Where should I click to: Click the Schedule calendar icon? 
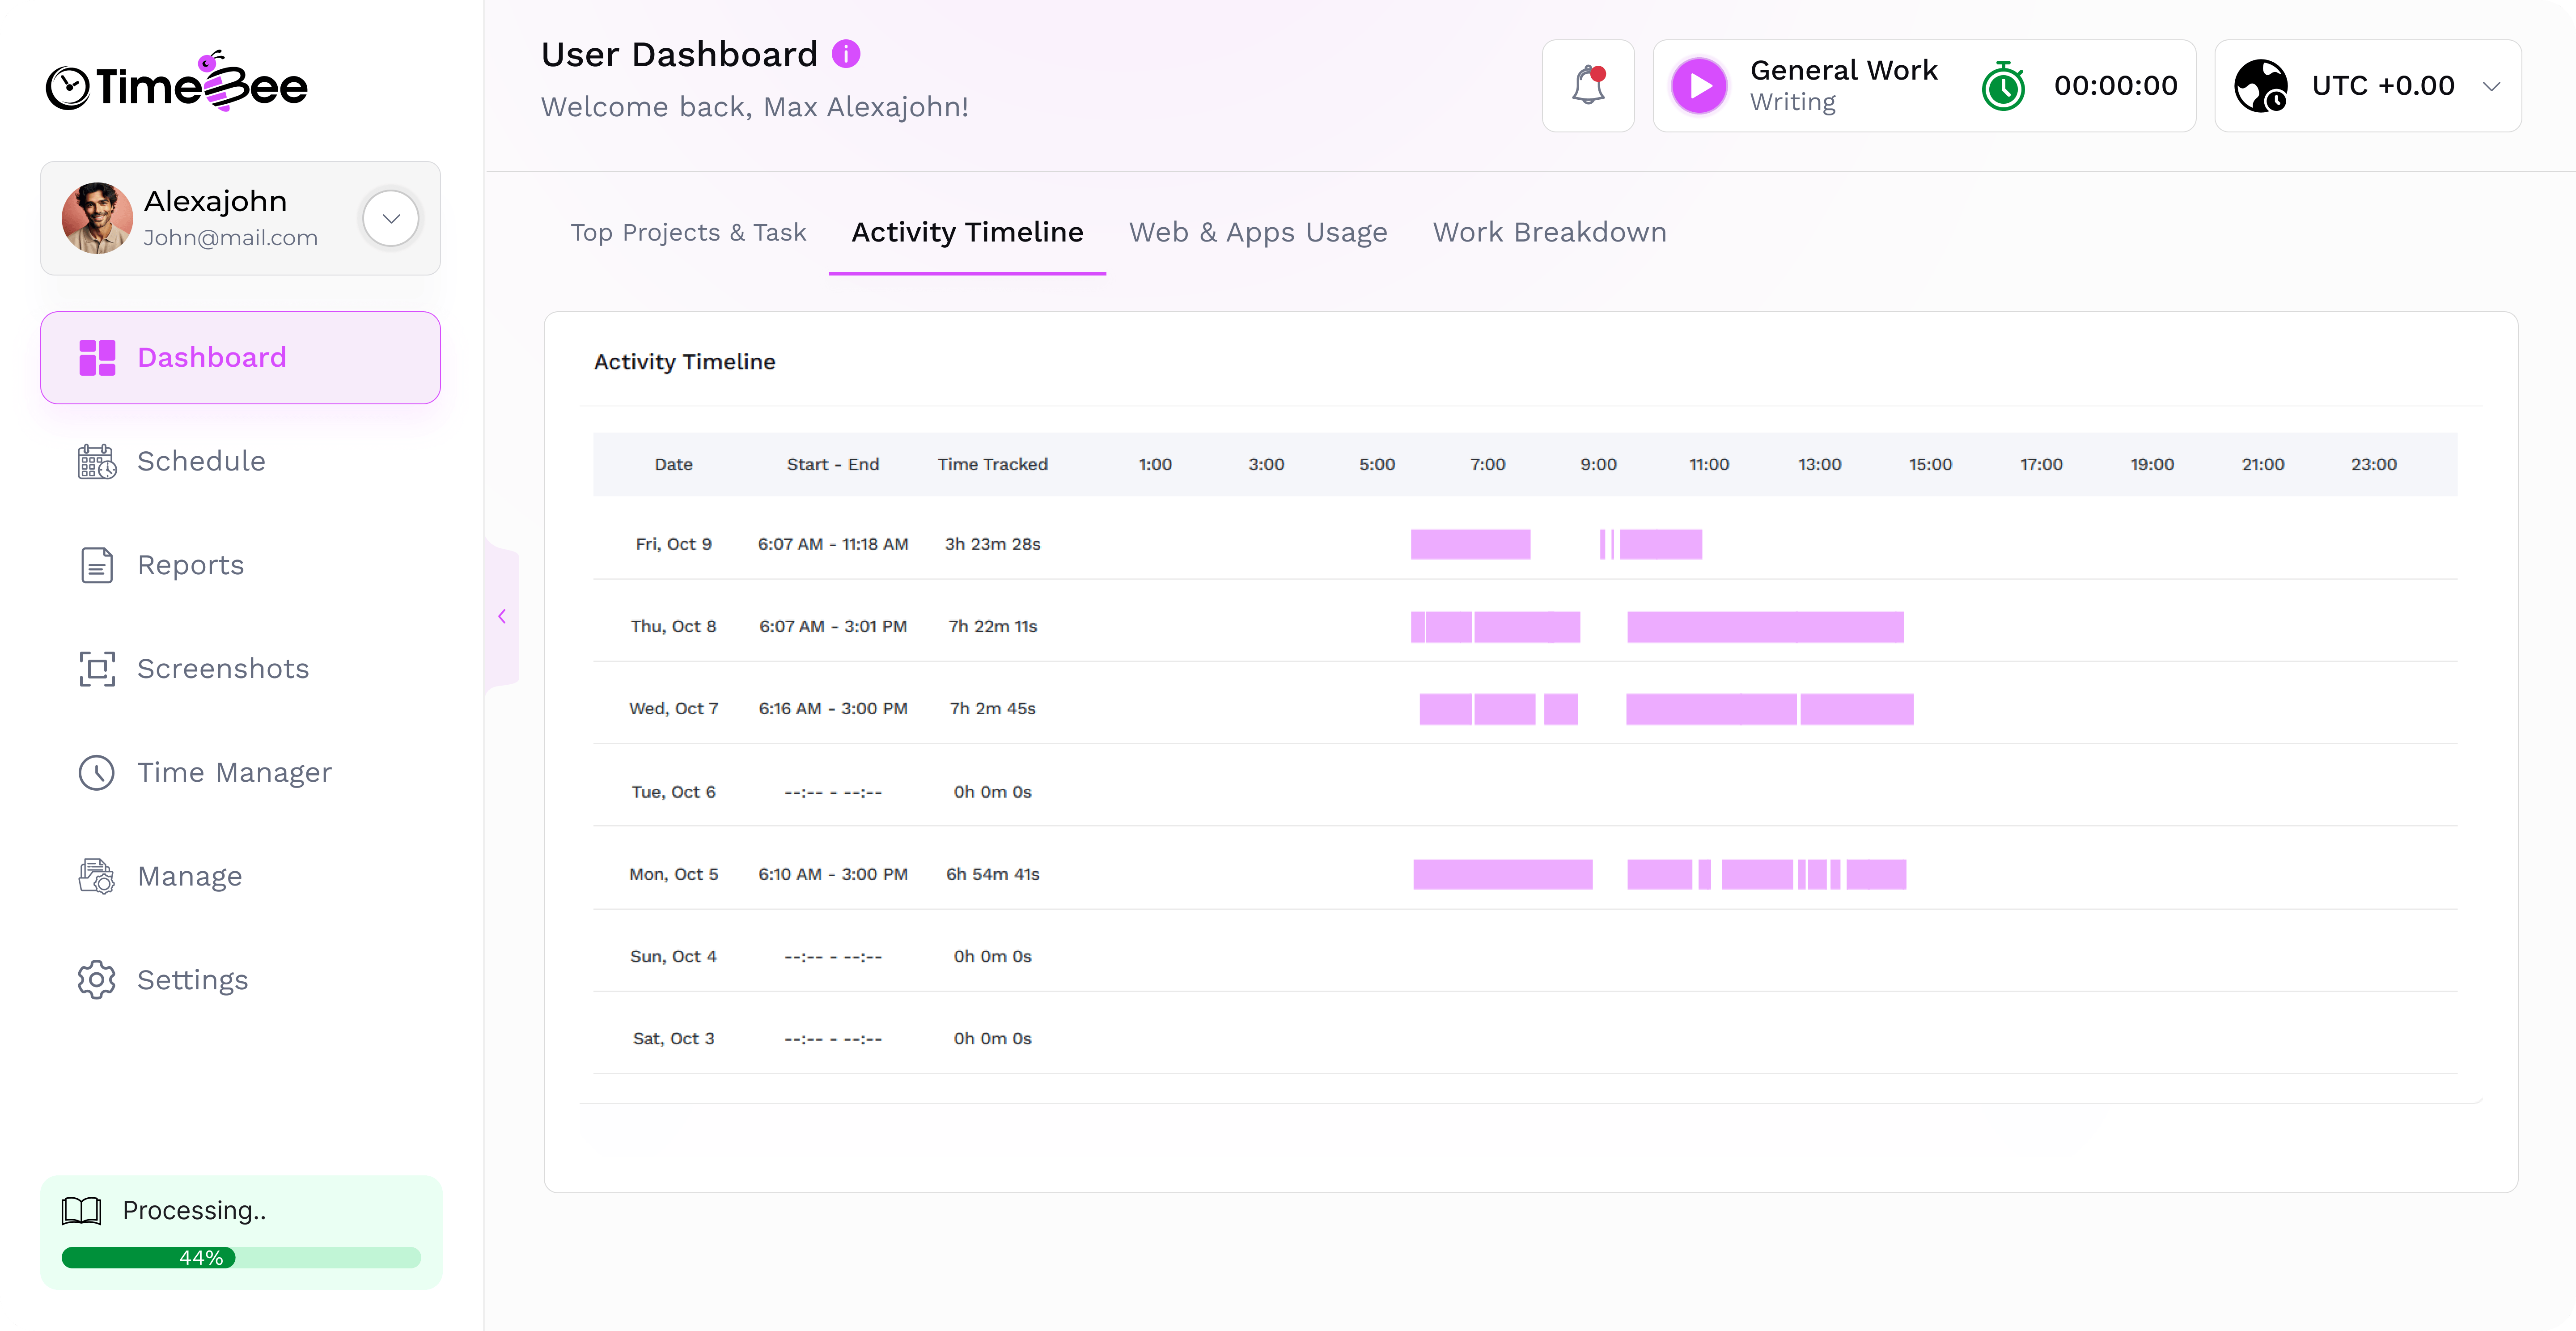coord(97,462)
